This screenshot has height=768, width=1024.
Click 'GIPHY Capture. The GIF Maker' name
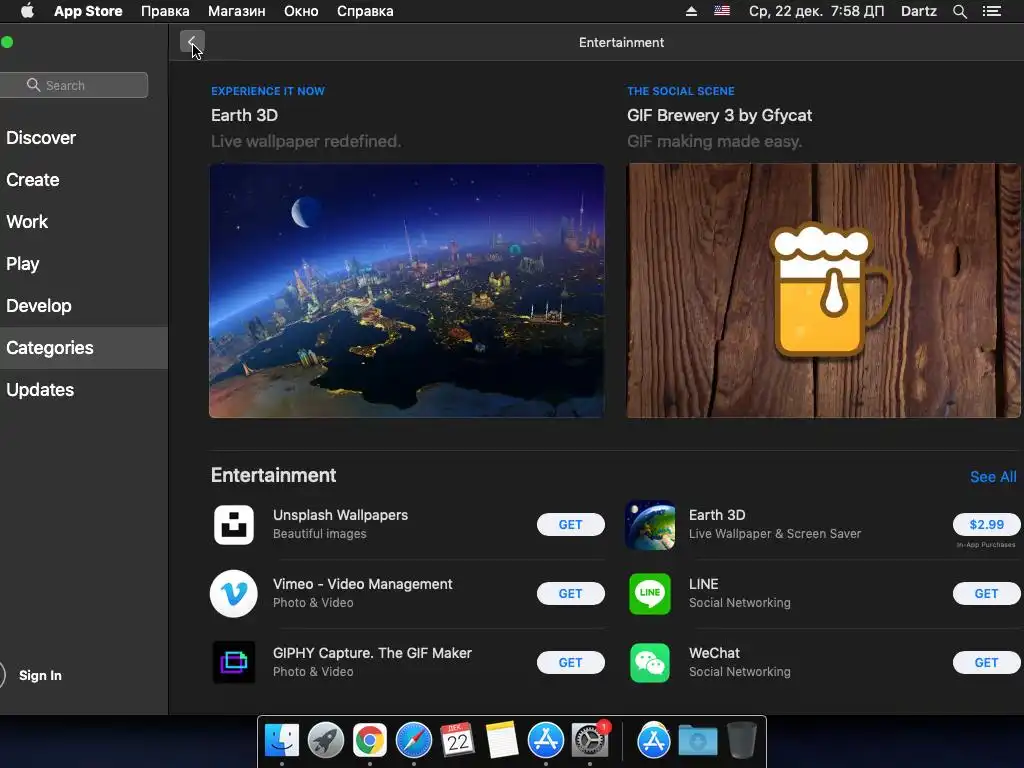(x=372, y=653)
